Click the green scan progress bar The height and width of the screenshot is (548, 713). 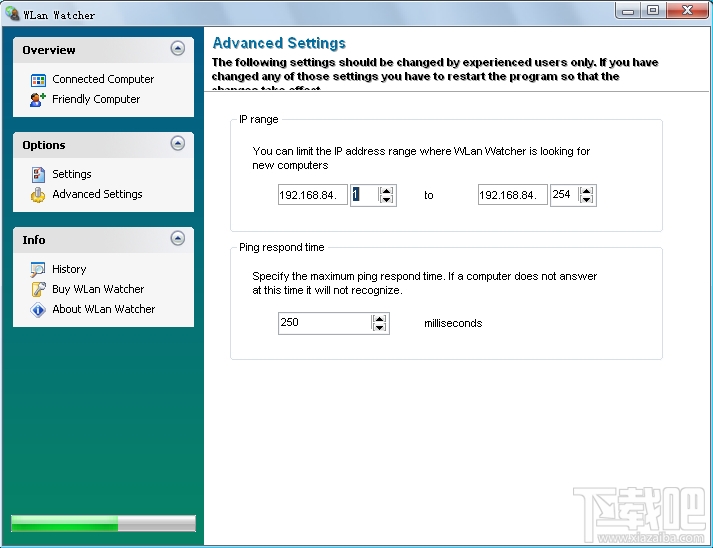pos(103,523)
